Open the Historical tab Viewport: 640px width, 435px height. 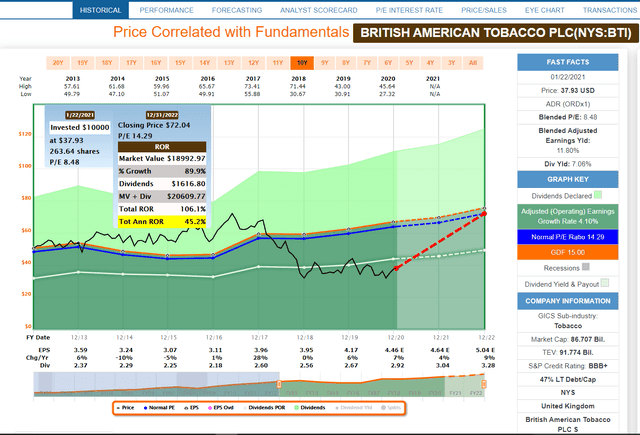pyautogui.click(x=100, y=10)
